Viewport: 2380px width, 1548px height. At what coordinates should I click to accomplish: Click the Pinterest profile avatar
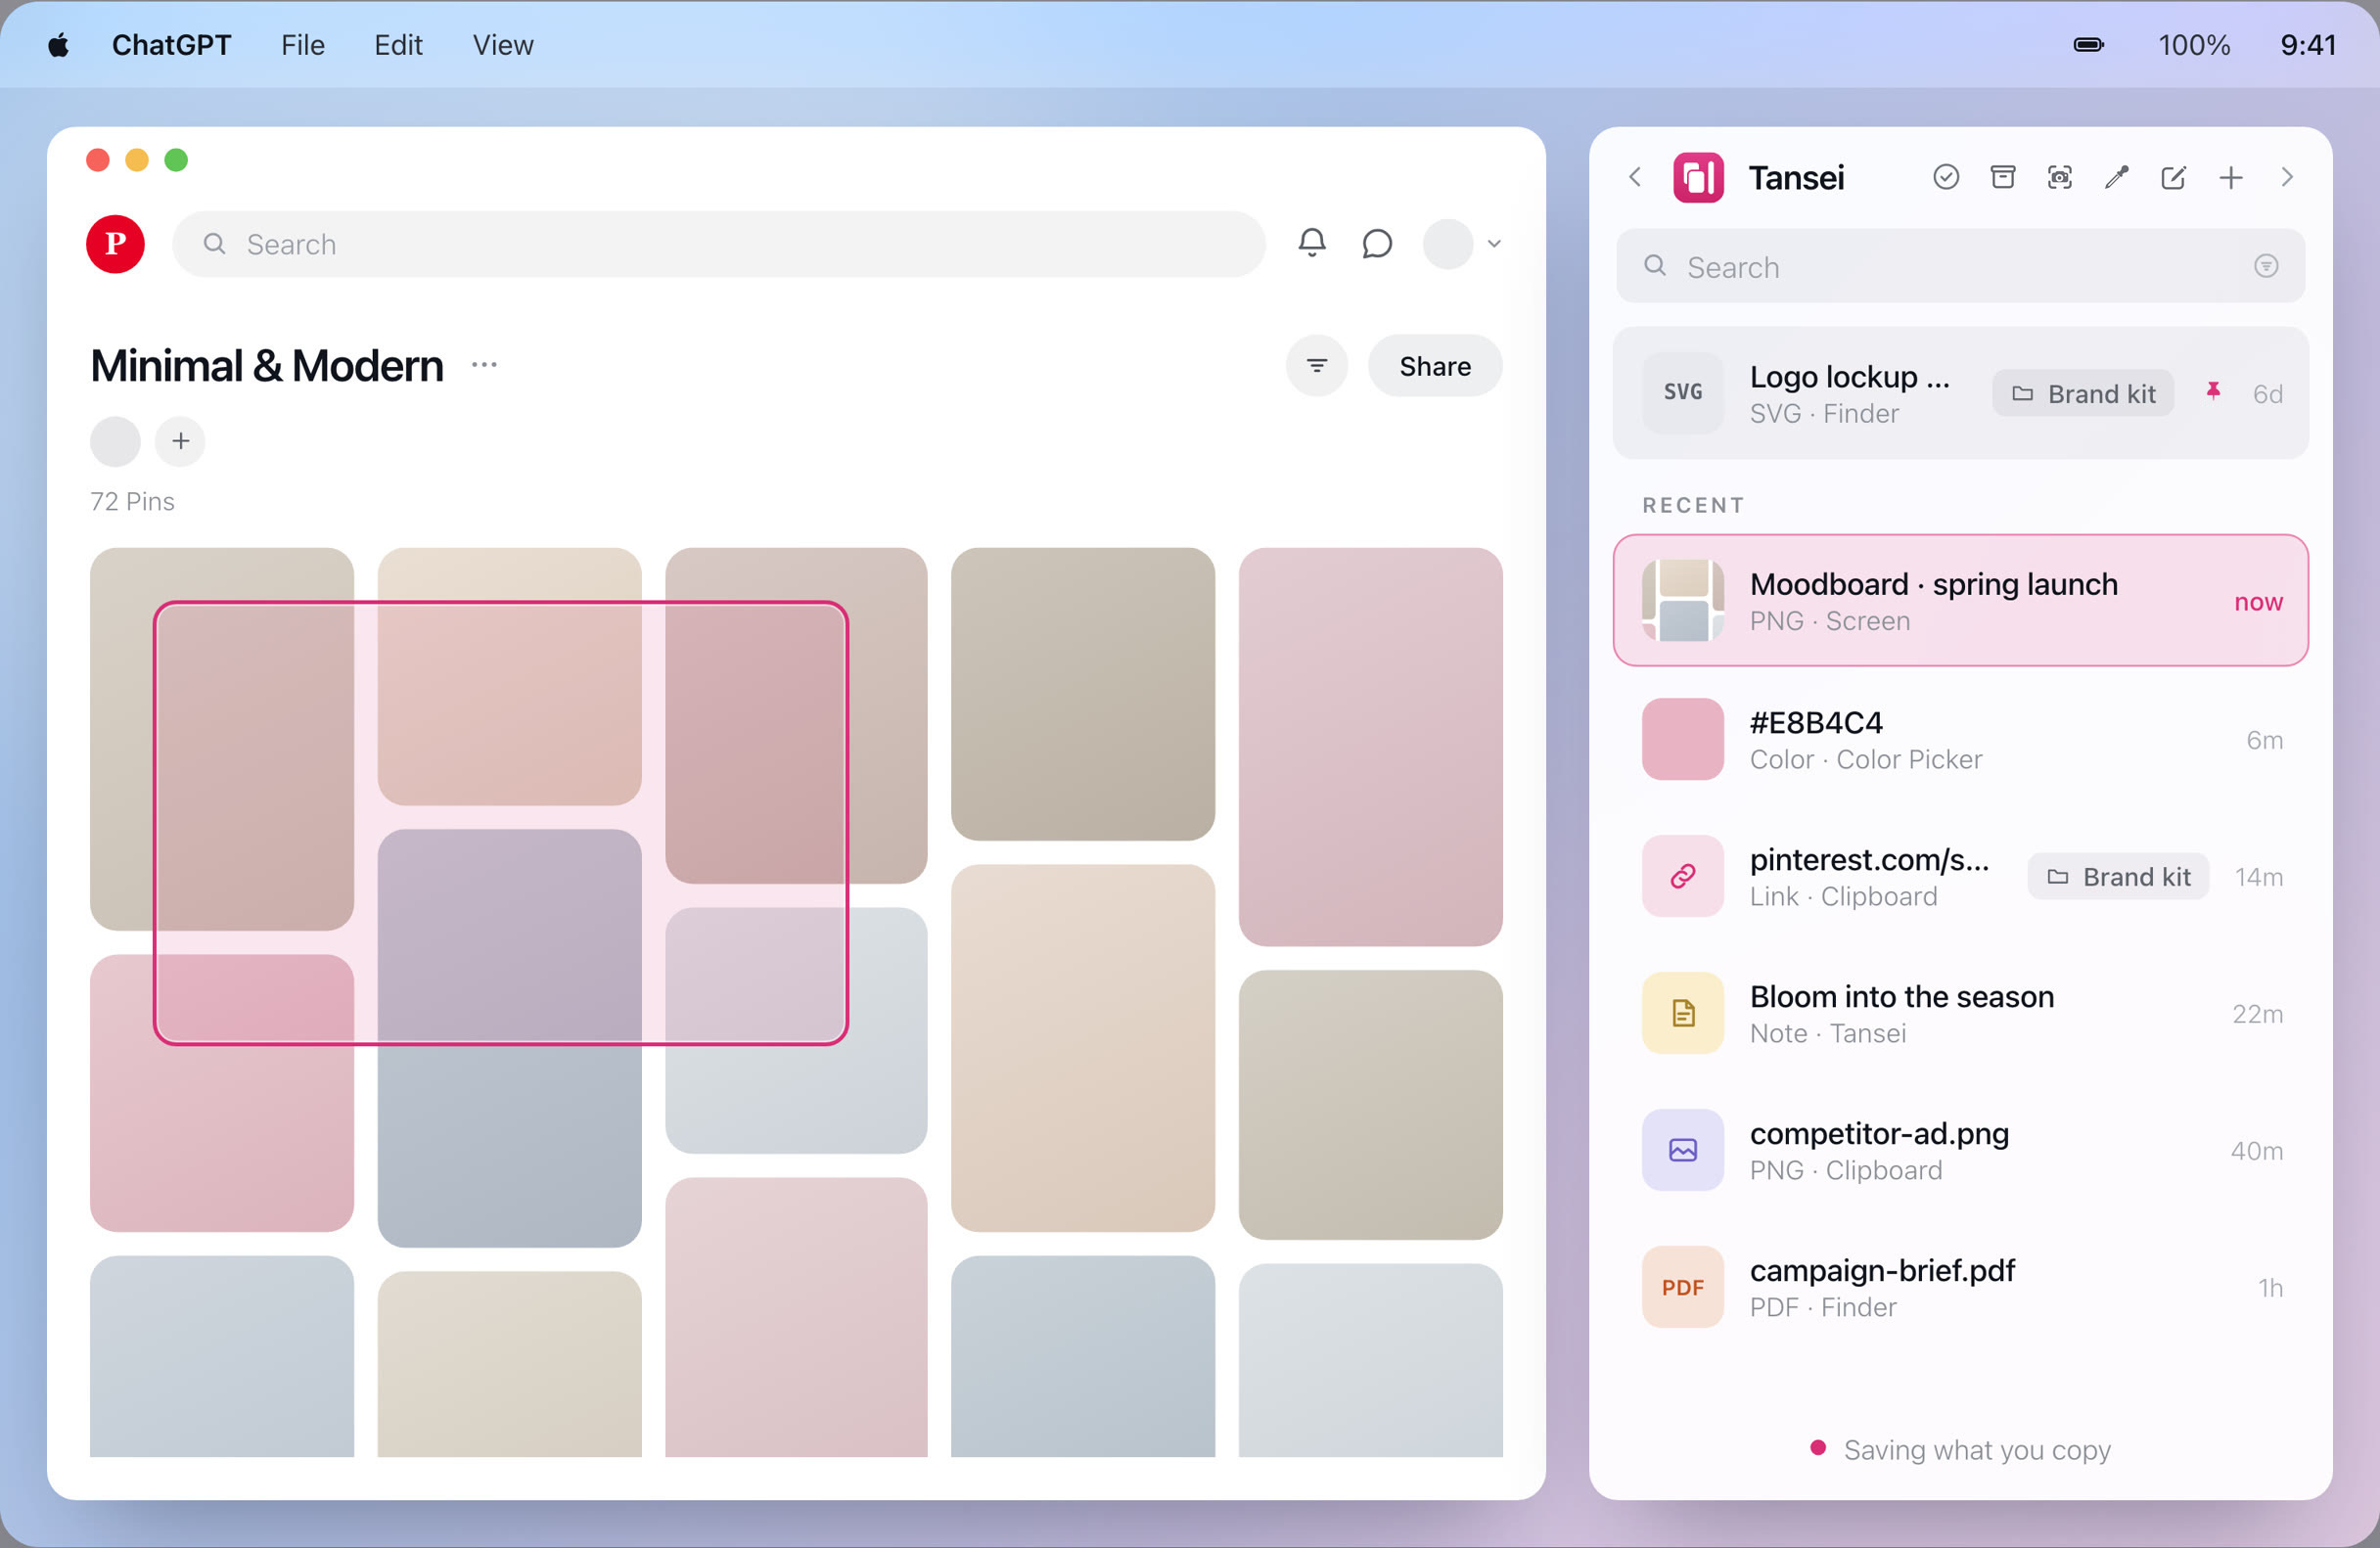[1447, 243]
